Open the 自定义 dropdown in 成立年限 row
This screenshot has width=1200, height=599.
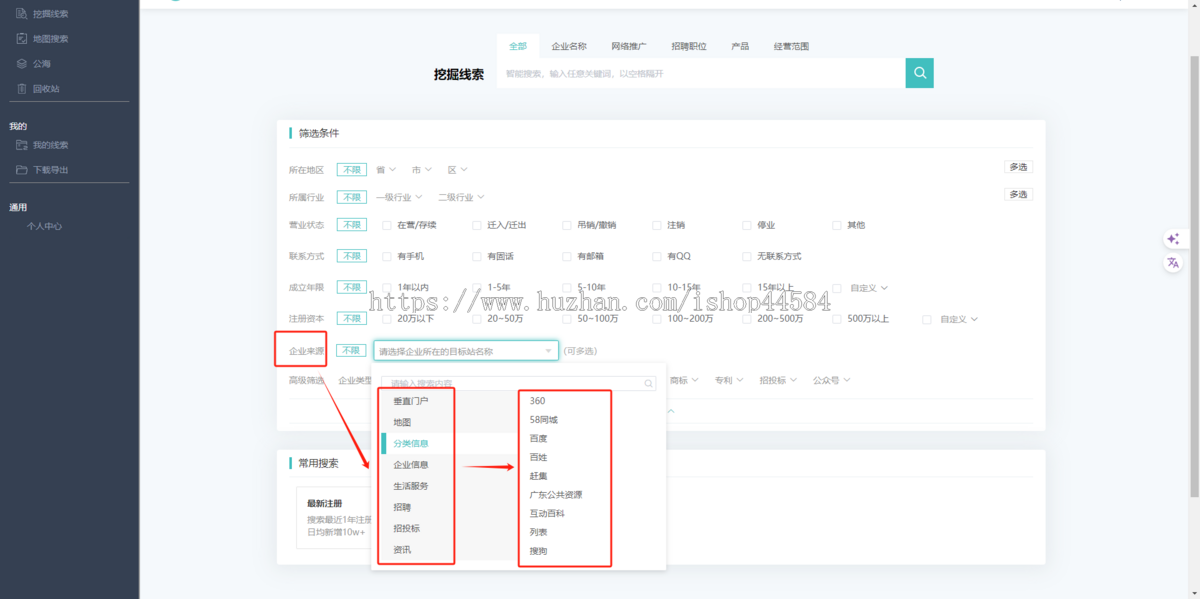[x=869, y=288]
